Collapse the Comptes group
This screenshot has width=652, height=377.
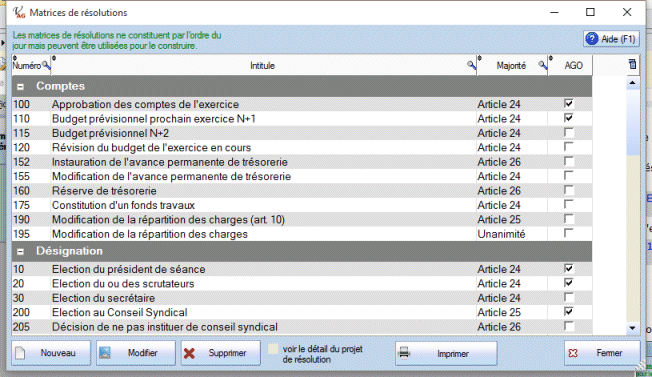[20, 86]
